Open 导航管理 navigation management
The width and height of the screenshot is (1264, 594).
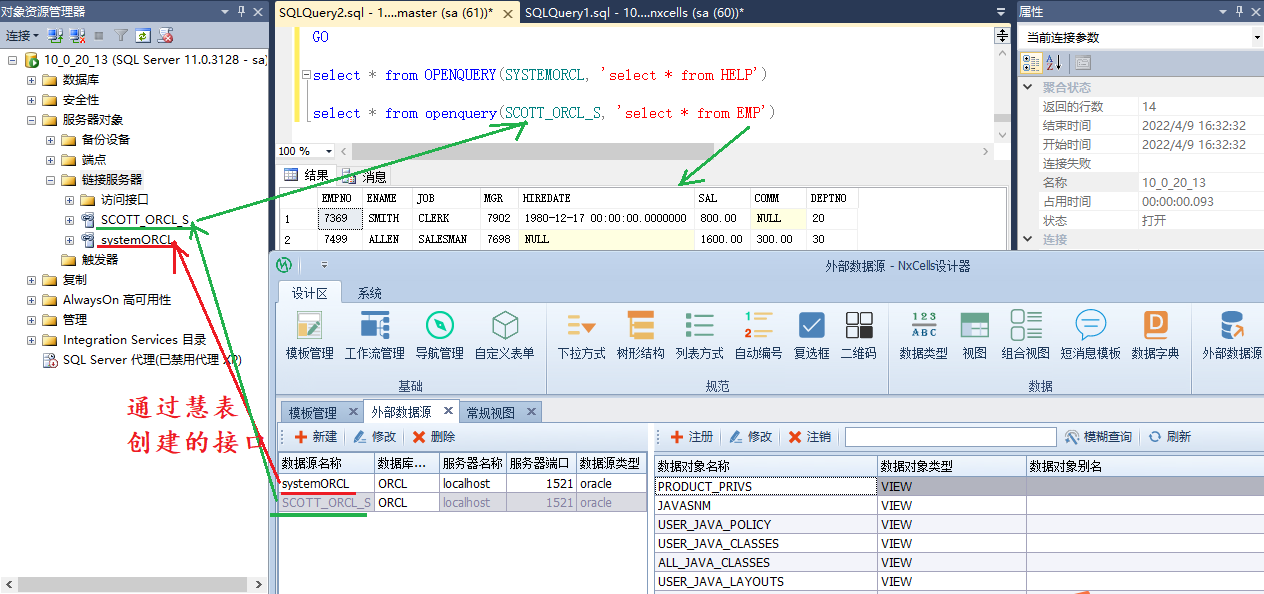[x=439, y=335]
